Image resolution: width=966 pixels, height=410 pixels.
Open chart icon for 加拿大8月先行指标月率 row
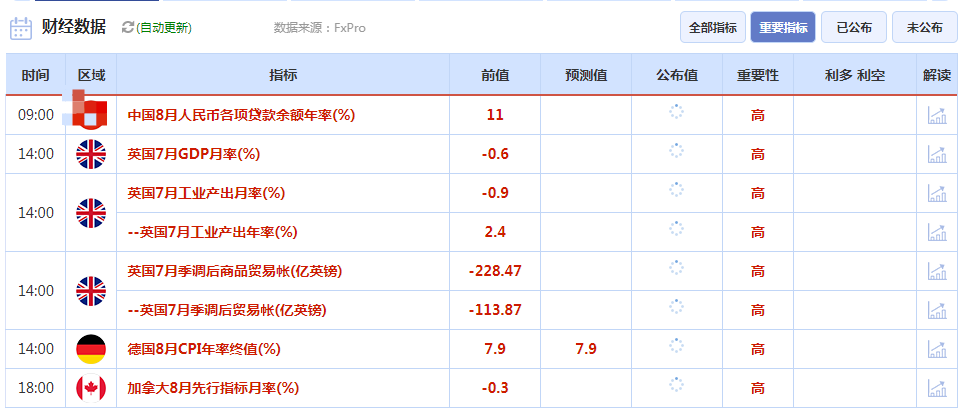click(x=937, y=388)
